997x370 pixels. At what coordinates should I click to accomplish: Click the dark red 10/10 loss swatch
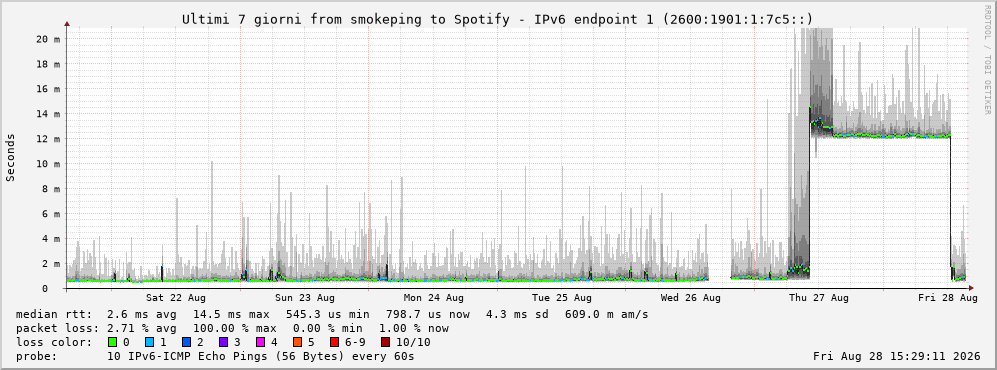point(385,343)
